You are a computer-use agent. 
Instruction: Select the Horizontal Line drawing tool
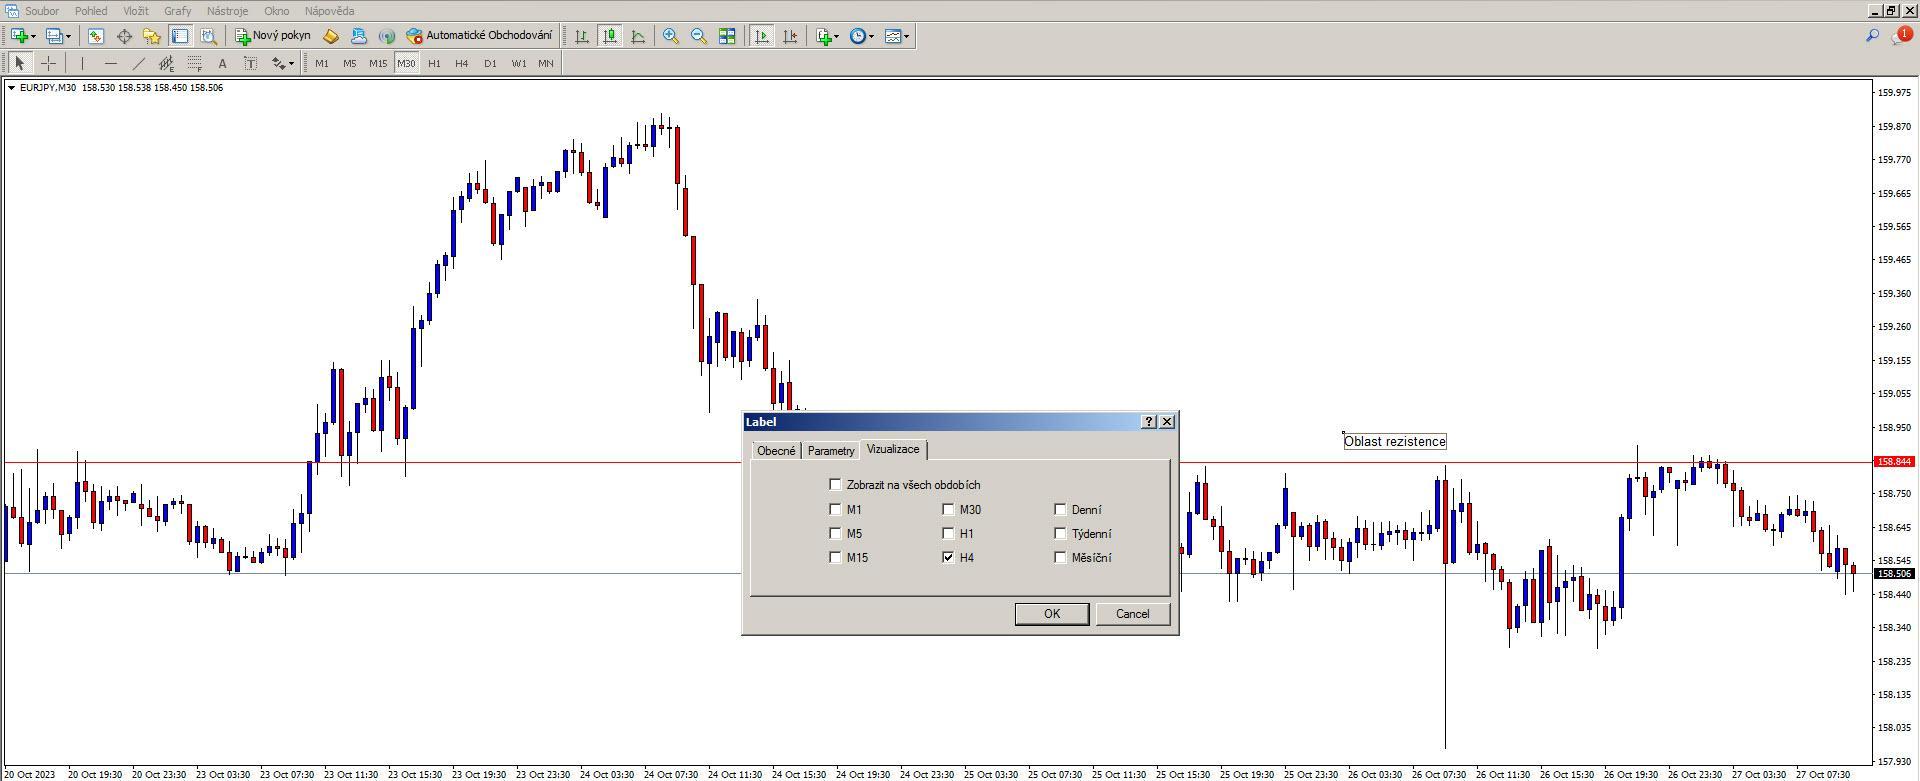110,63
